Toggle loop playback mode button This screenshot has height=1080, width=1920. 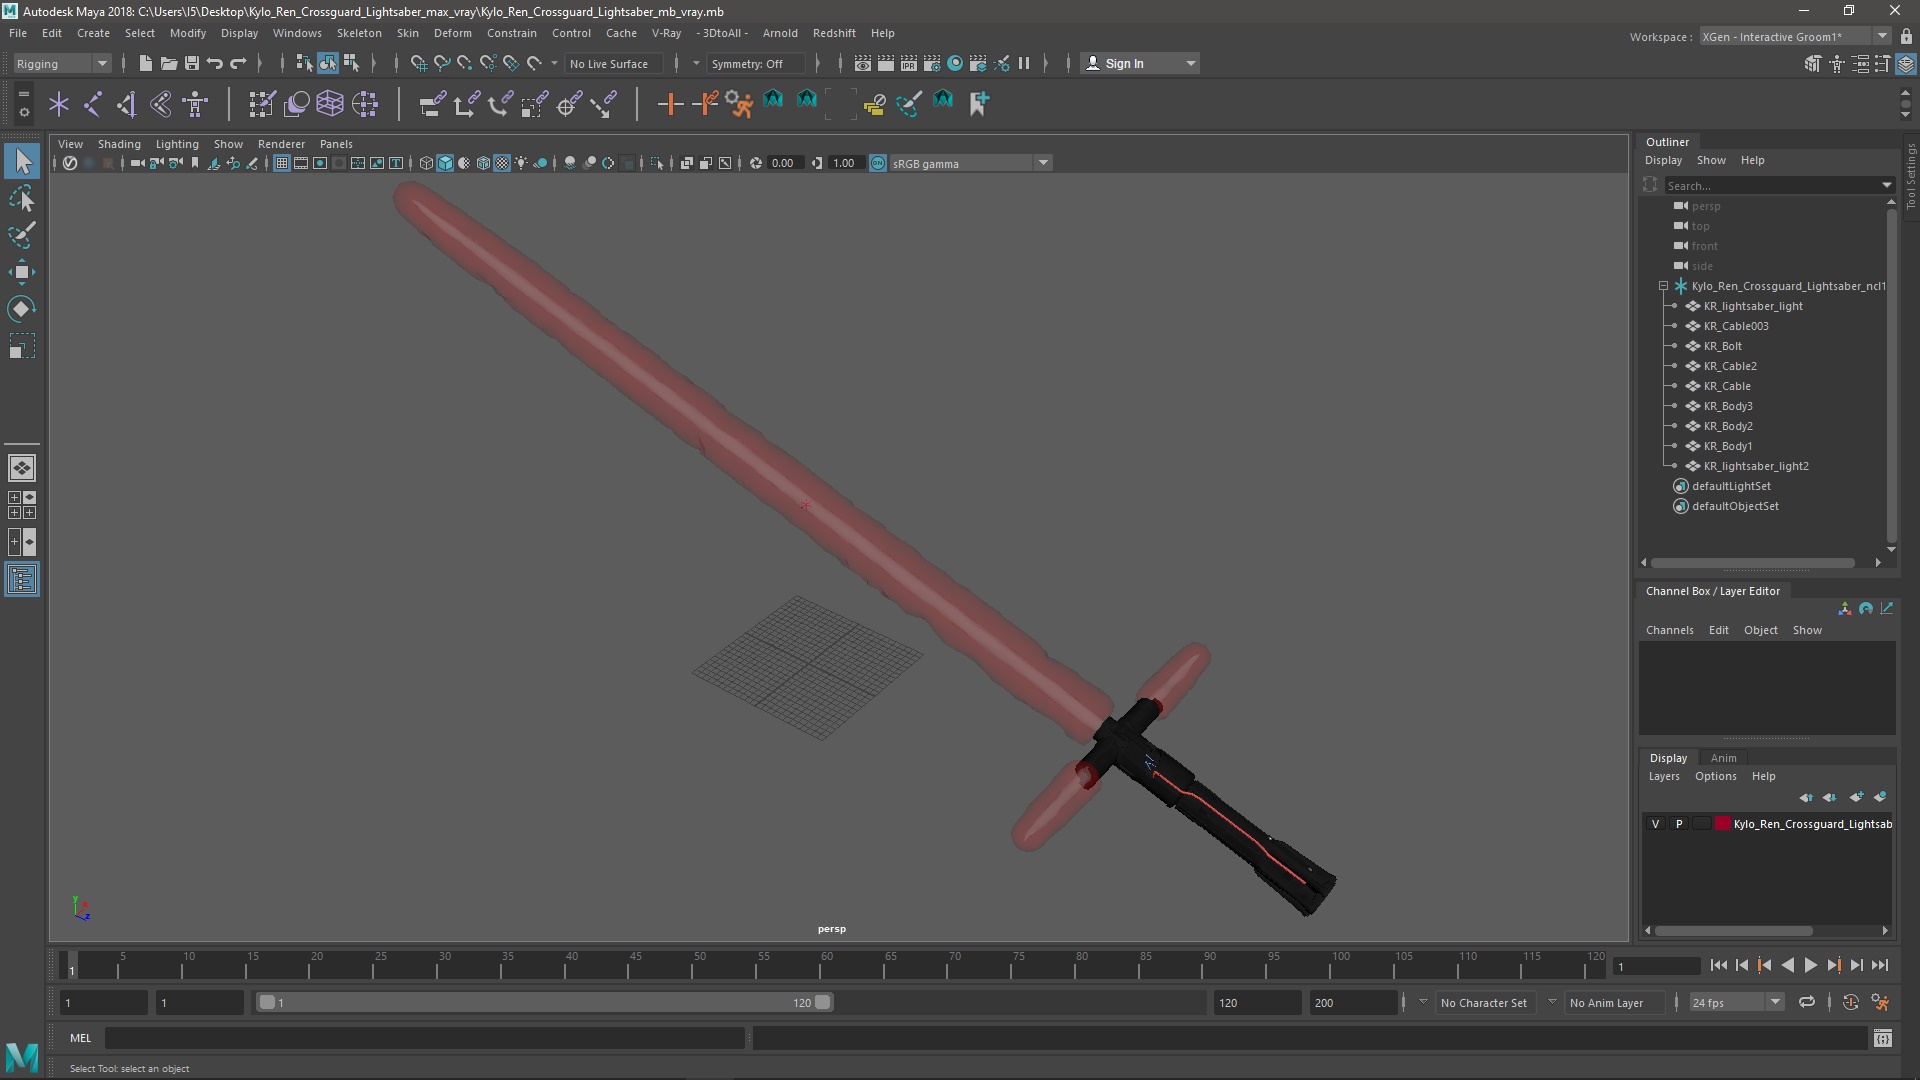(1807, 1002)
